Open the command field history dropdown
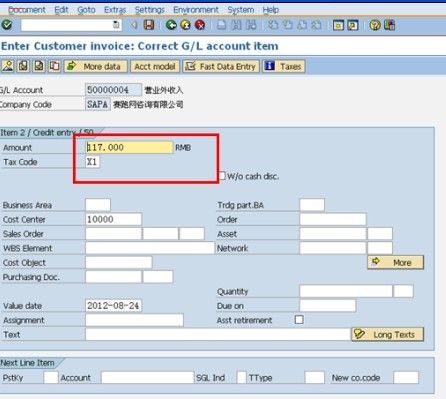 (x=116, y=25)
